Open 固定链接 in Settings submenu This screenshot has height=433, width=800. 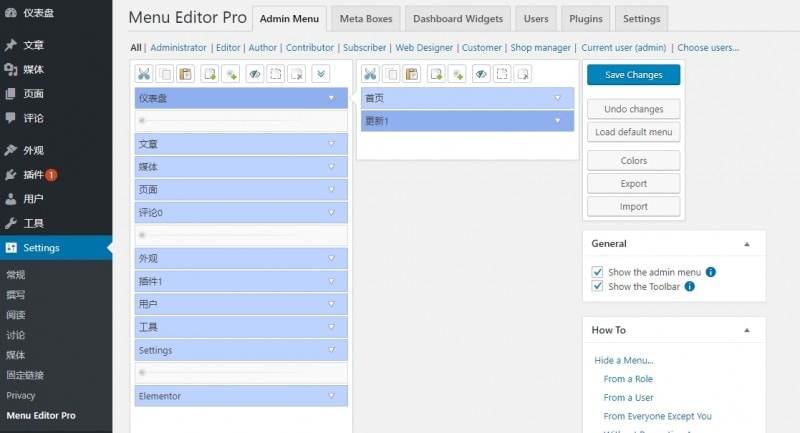coord(25,375)
